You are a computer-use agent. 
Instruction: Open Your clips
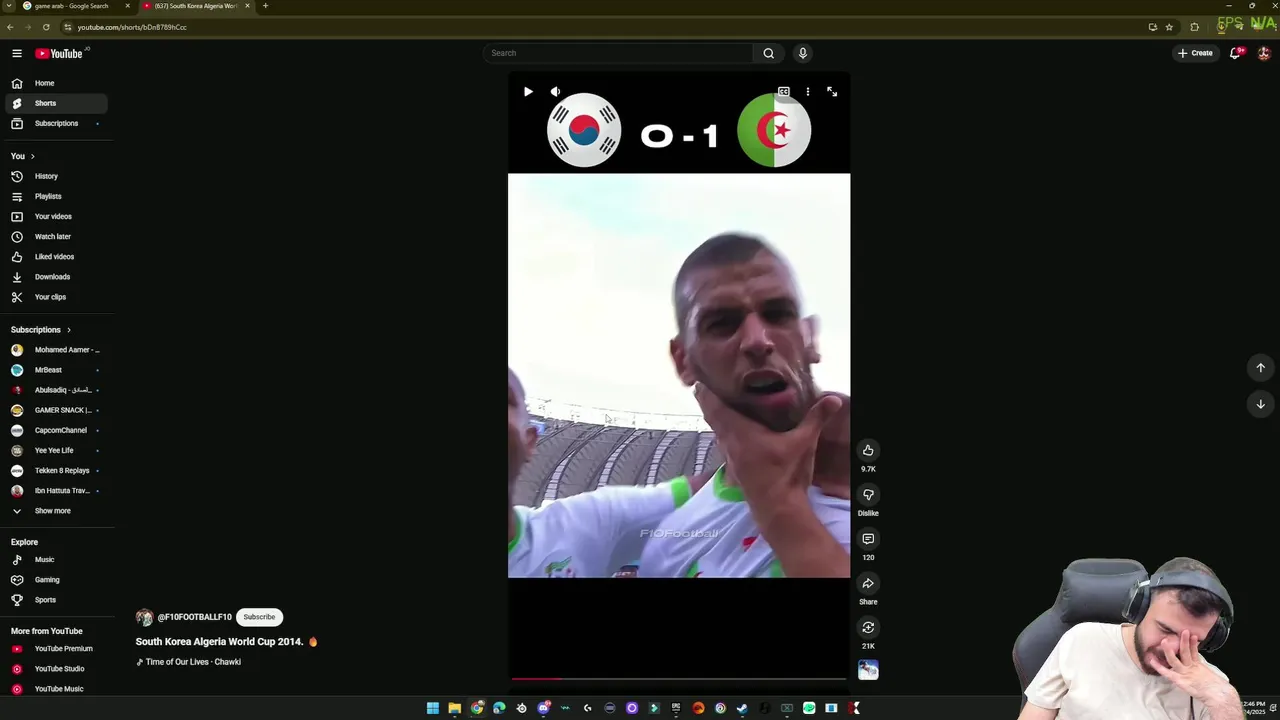55,297
